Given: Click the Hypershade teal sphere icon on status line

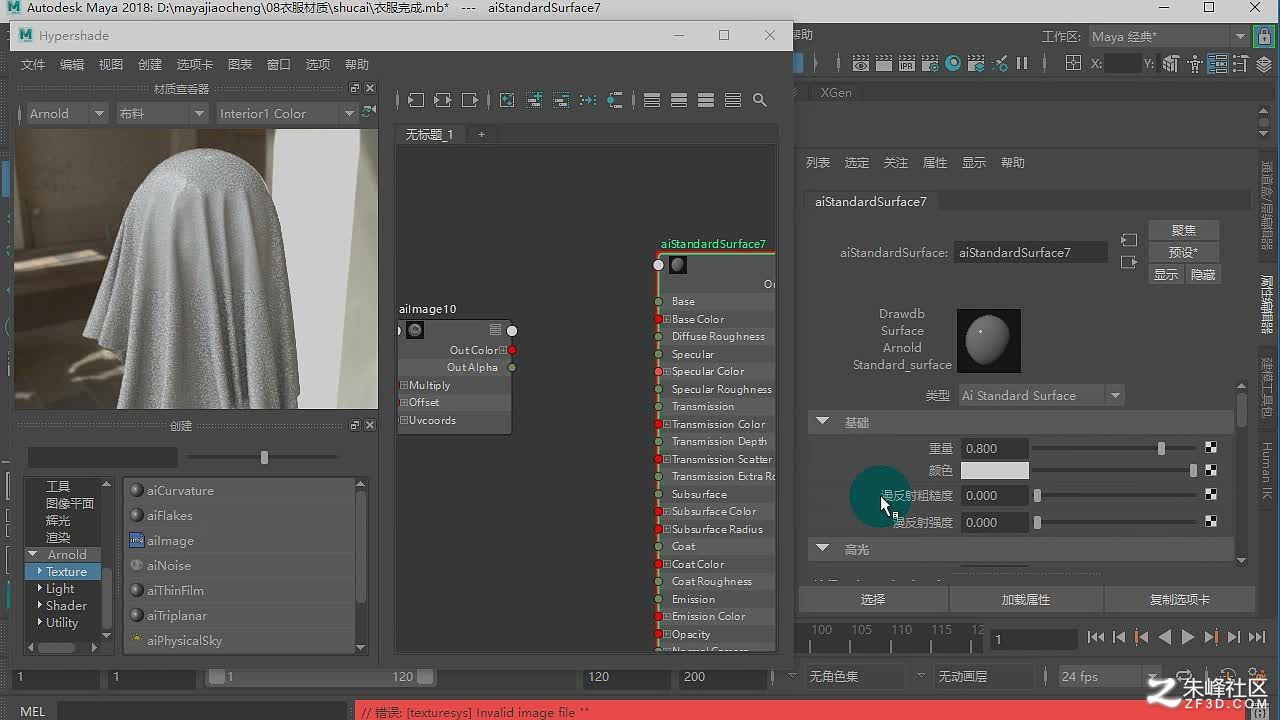Looking at the screenshot, I should (x=954, y=63).
